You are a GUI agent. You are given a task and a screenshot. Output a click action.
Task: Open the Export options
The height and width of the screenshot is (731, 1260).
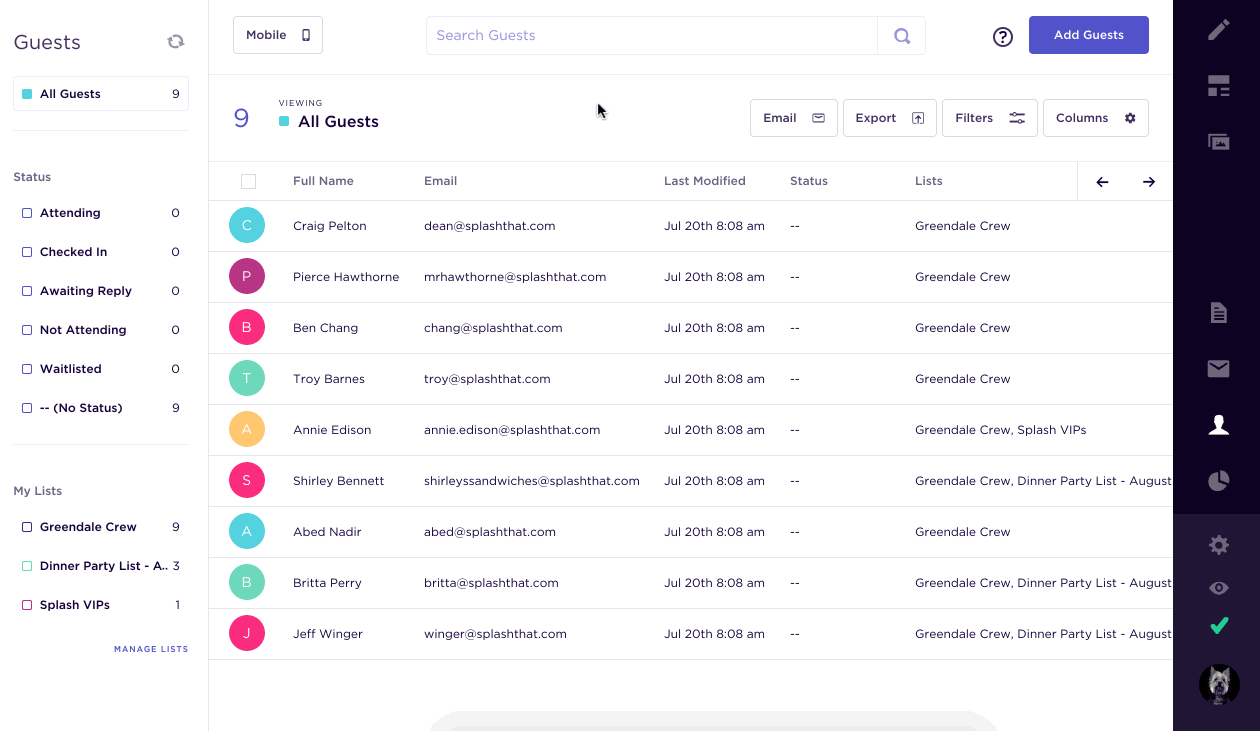point(890,118)
